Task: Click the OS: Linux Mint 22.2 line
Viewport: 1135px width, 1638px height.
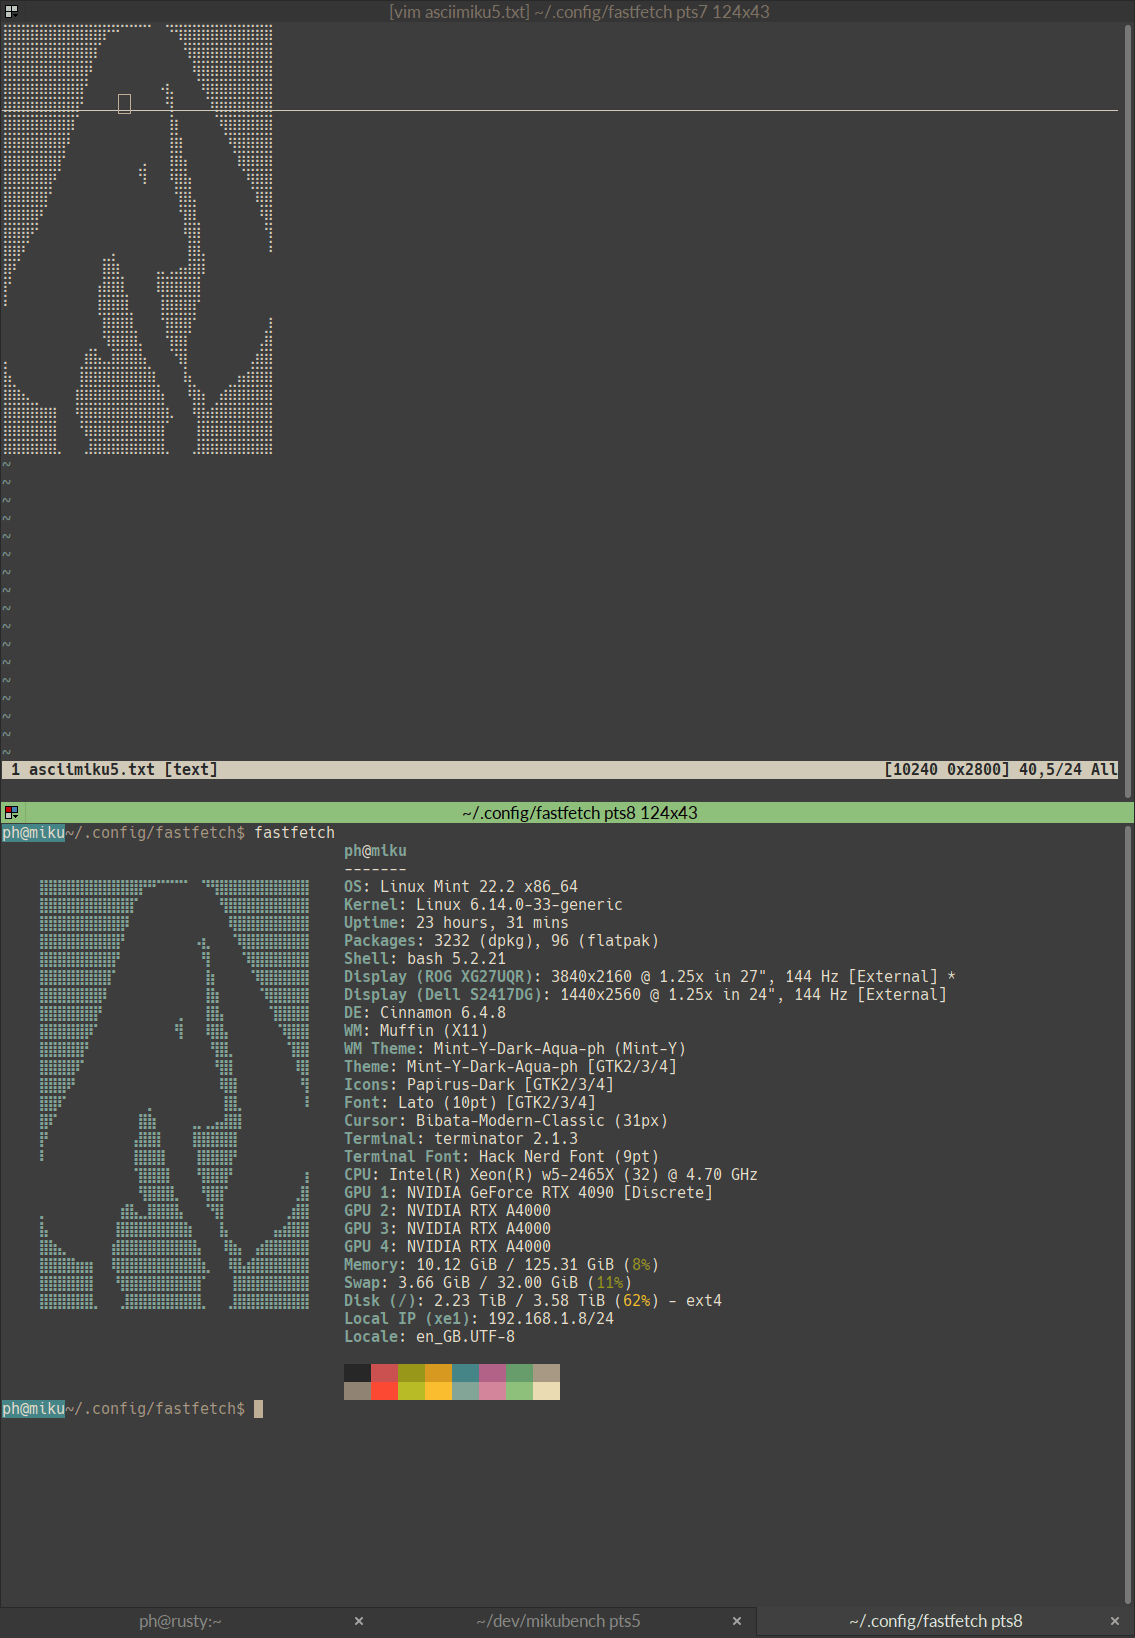Action: point(461,887)
